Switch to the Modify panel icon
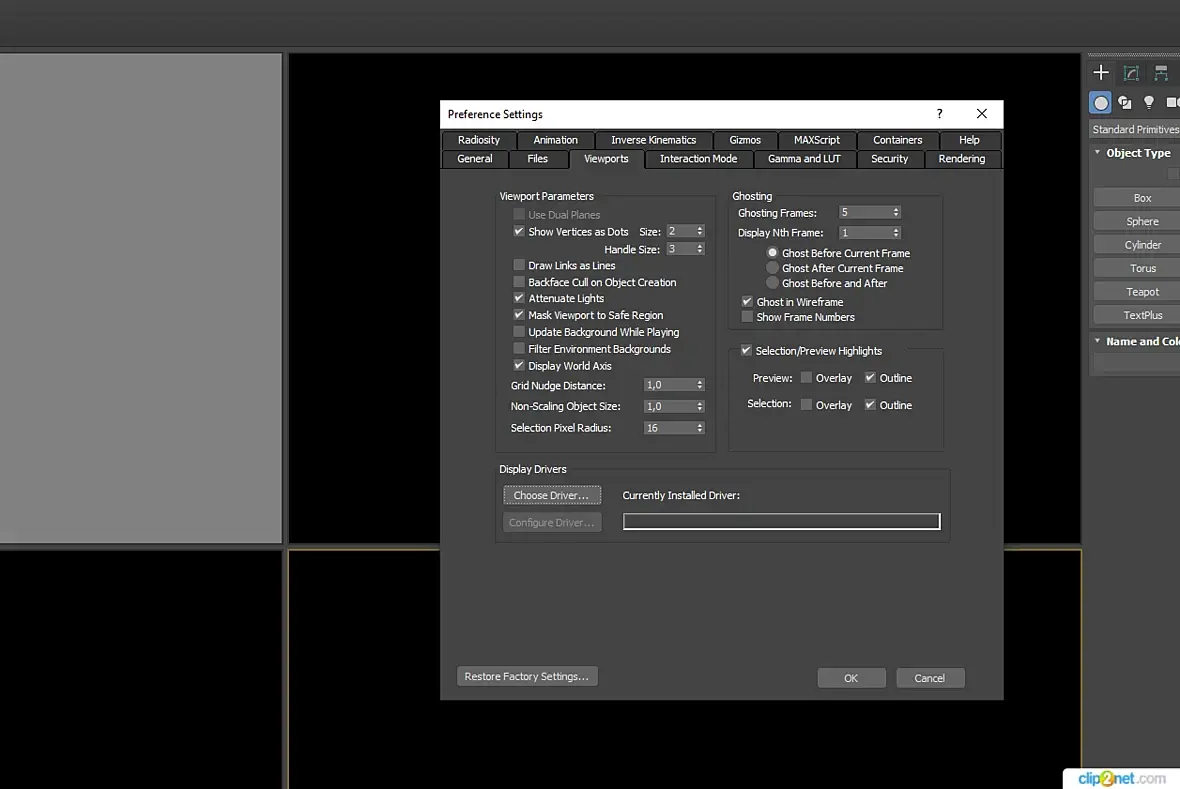Viewport: 1180px width, 789px height. pos(1131,73)
